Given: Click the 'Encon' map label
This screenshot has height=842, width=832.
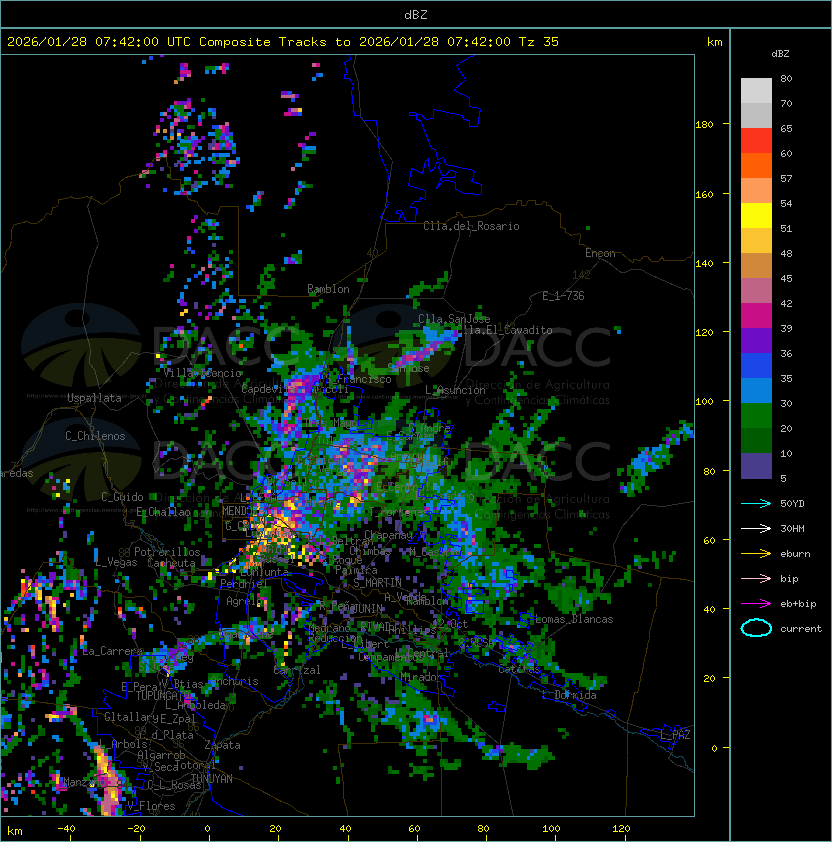Looking at the screenshot, I should (600, 253).
